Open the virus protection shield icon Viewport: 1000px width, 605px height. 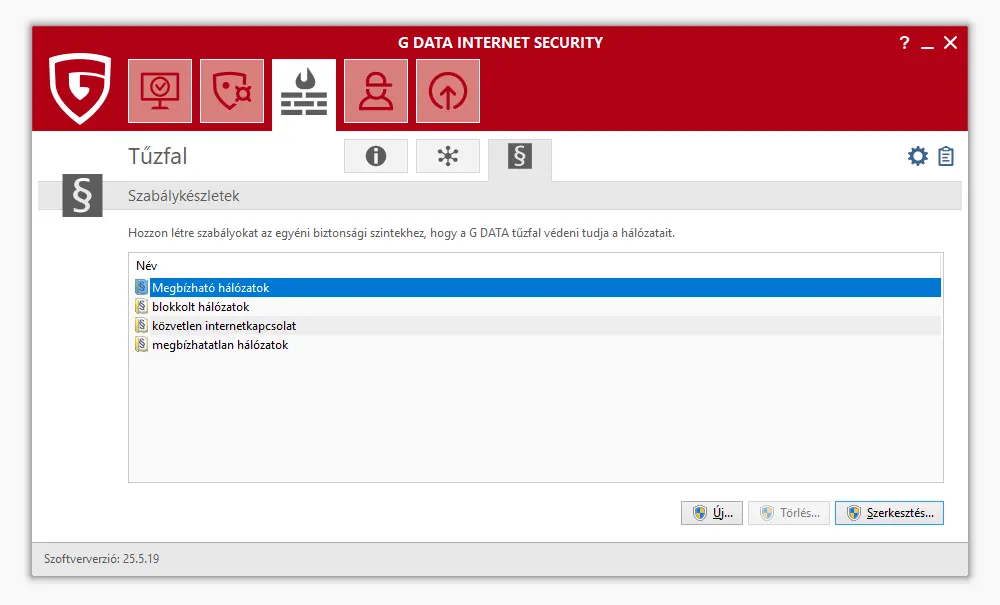pos(232,91)
